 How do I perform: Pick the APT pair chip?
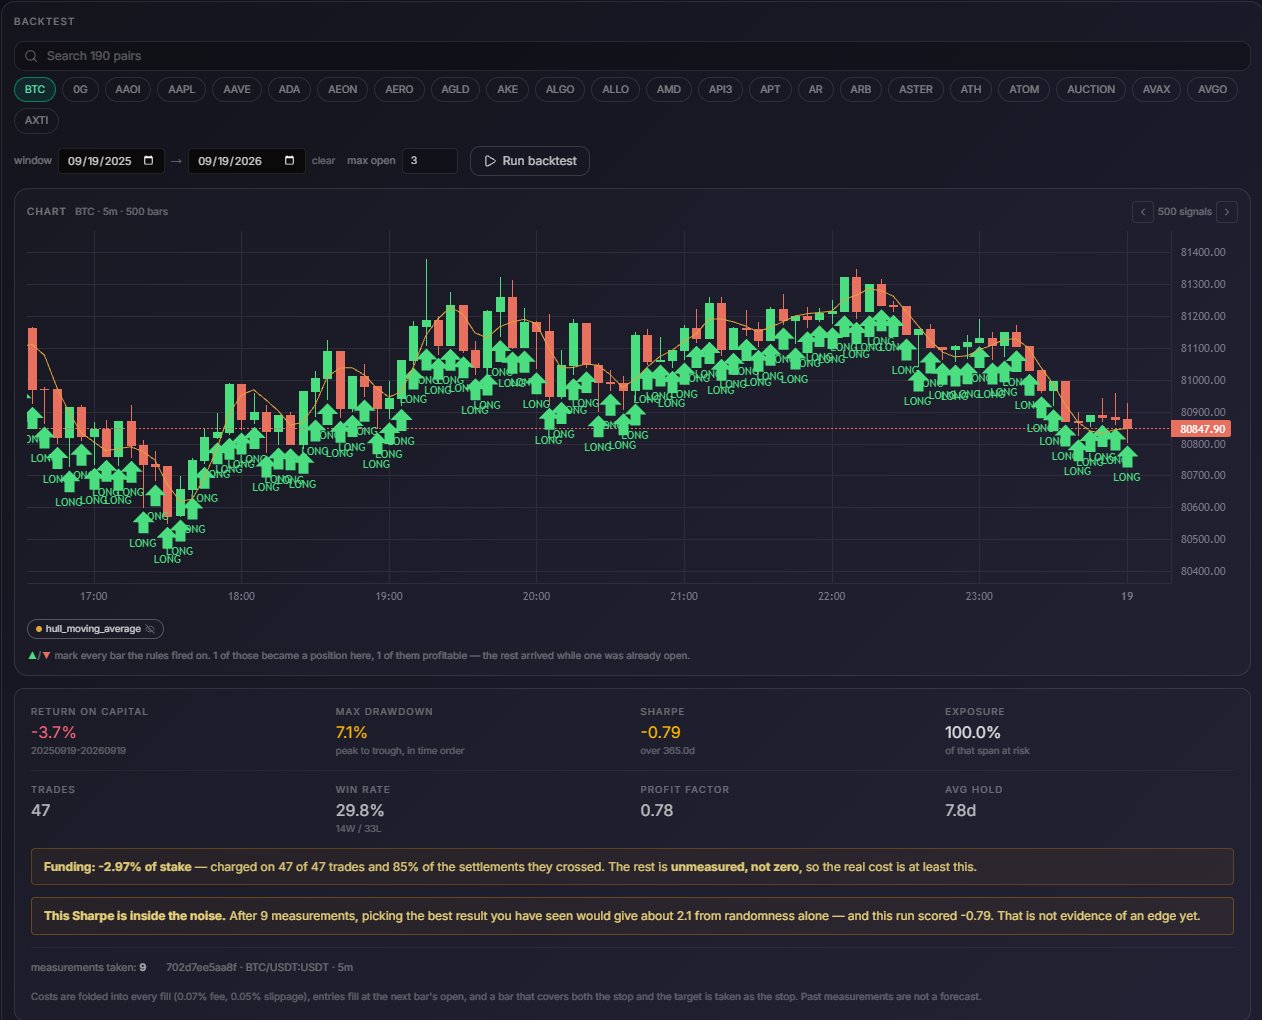pos(770,89)
